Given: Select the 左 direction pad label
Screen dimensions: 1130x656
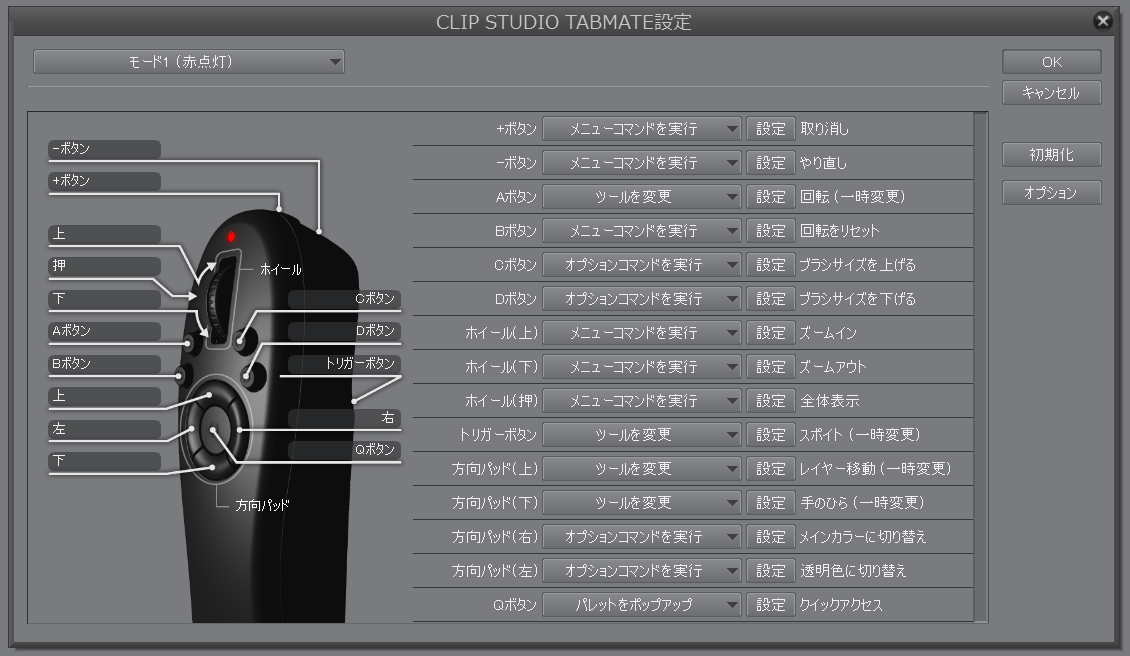Looking at the screenshot, I should (104, 430).
